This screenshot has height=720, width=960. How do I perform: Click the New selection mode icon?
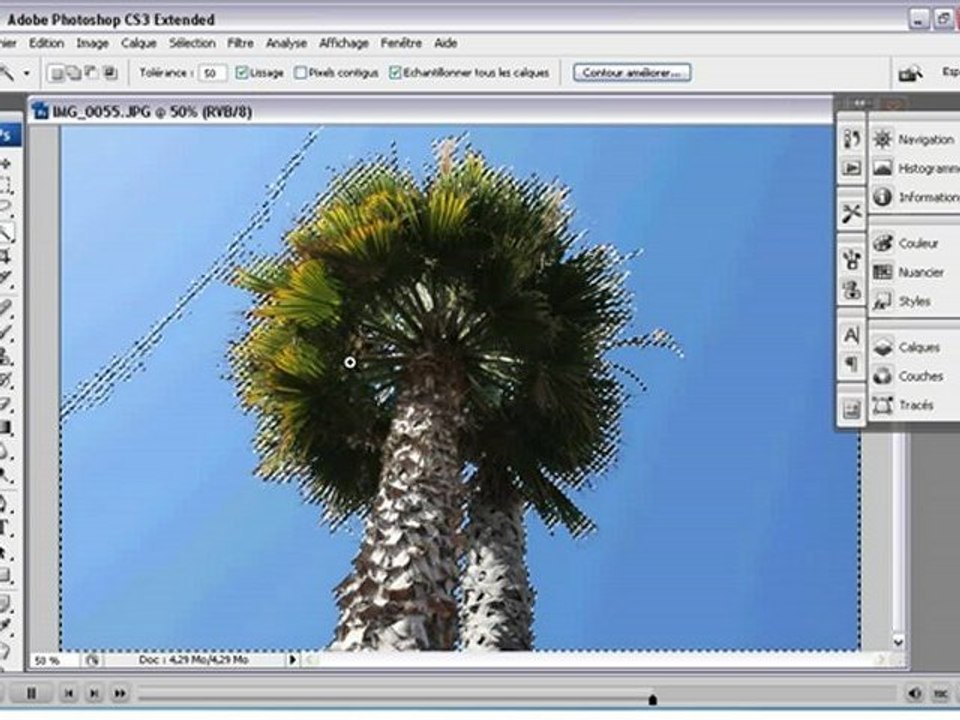coord(56,73)
